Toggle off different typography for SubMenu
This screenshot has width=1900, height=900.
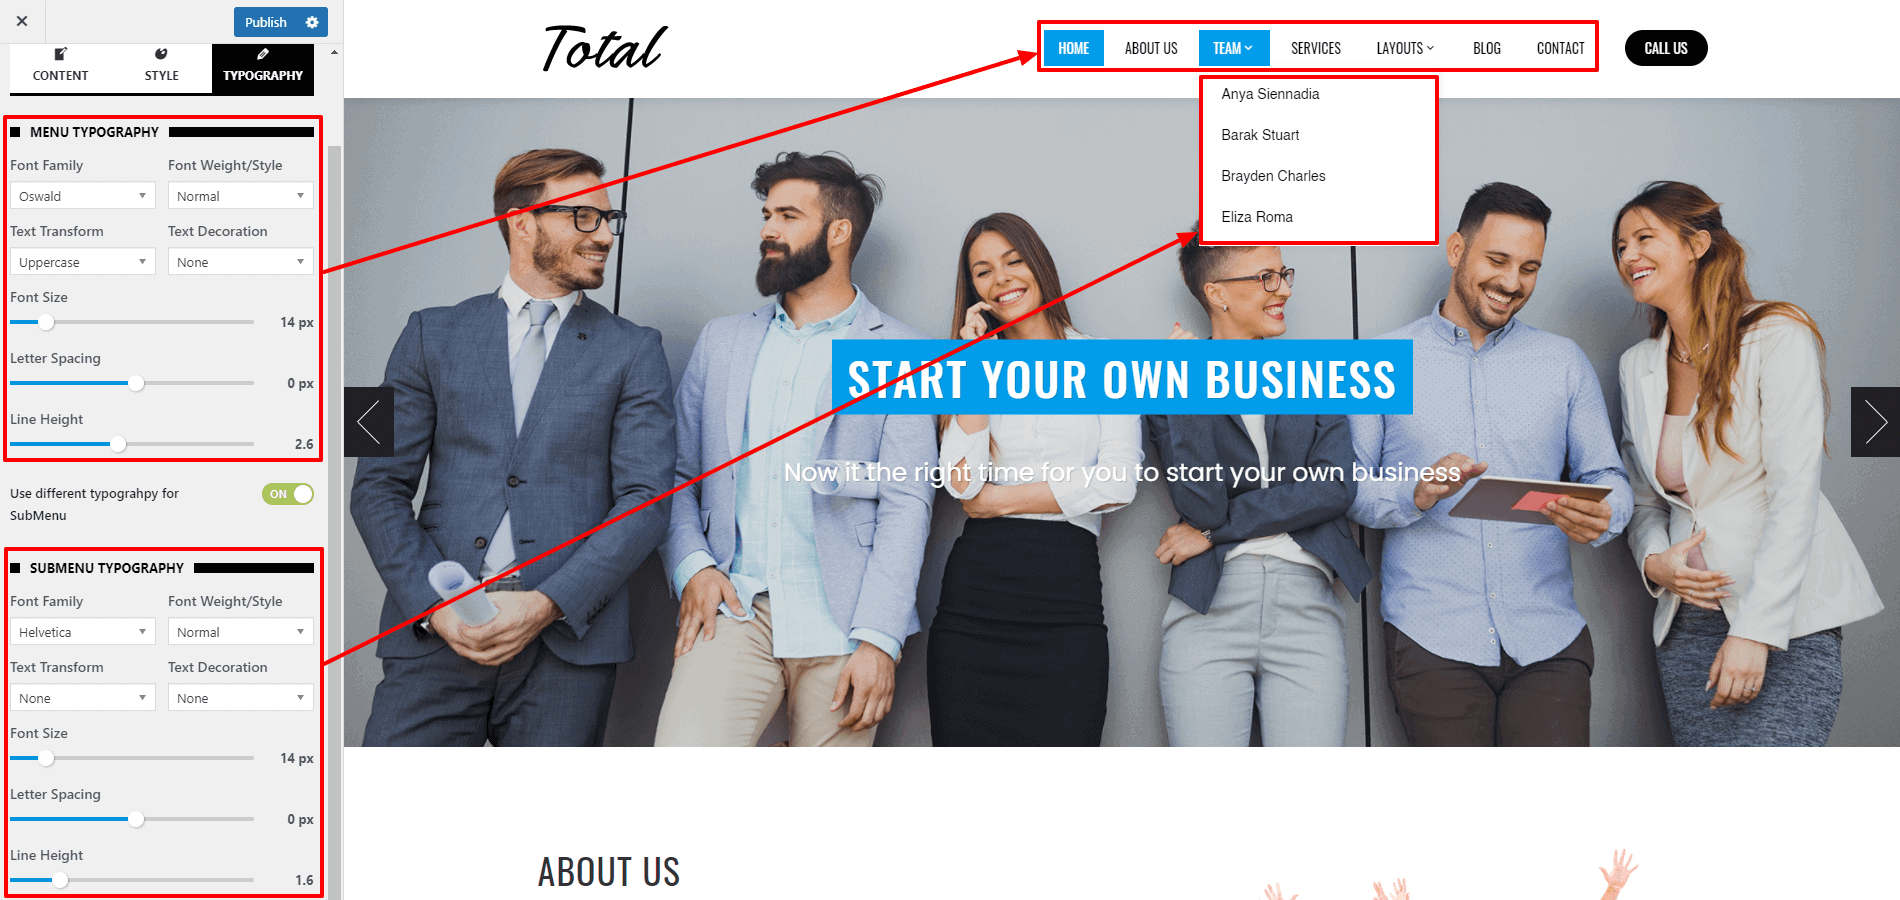tap(288, 494)
